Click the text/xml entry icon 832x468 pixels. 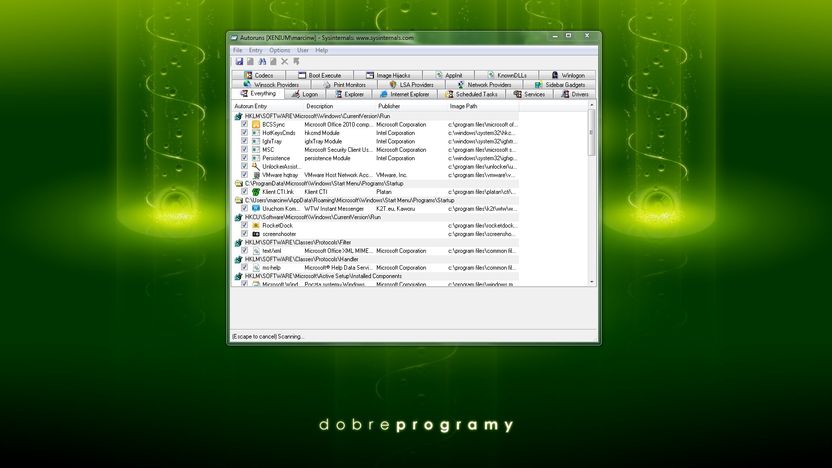point(256,251)
